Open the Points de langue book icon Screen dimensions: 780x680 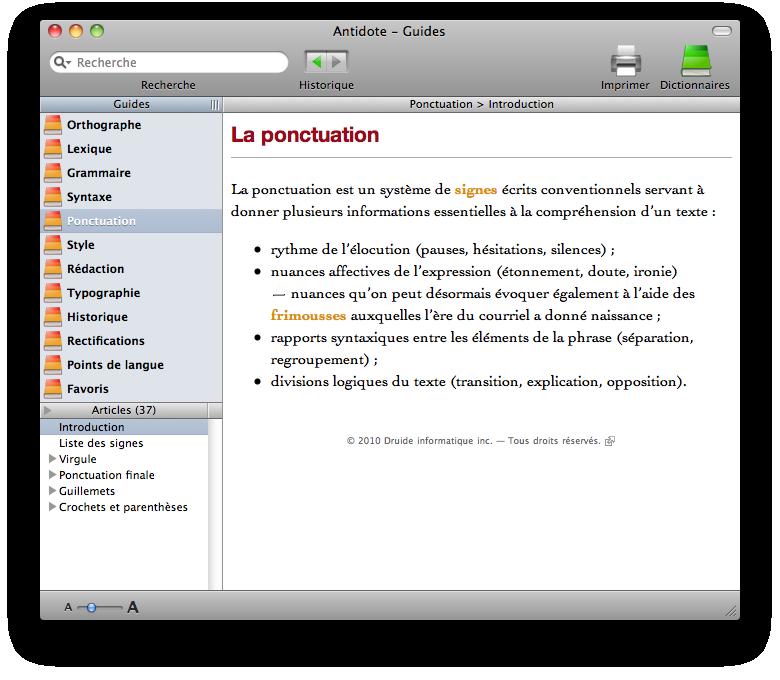[x=53, y=365]
